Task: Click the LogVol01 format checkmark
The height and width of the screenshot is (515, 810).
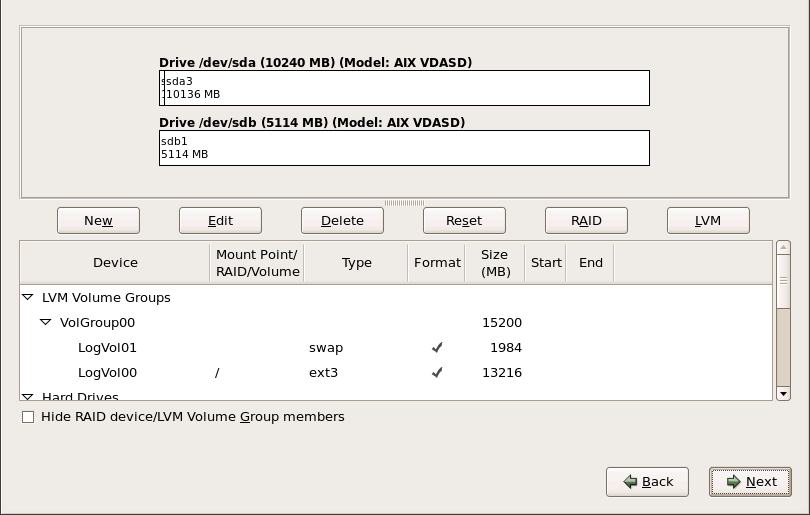Action: click(x=437, y=348)
